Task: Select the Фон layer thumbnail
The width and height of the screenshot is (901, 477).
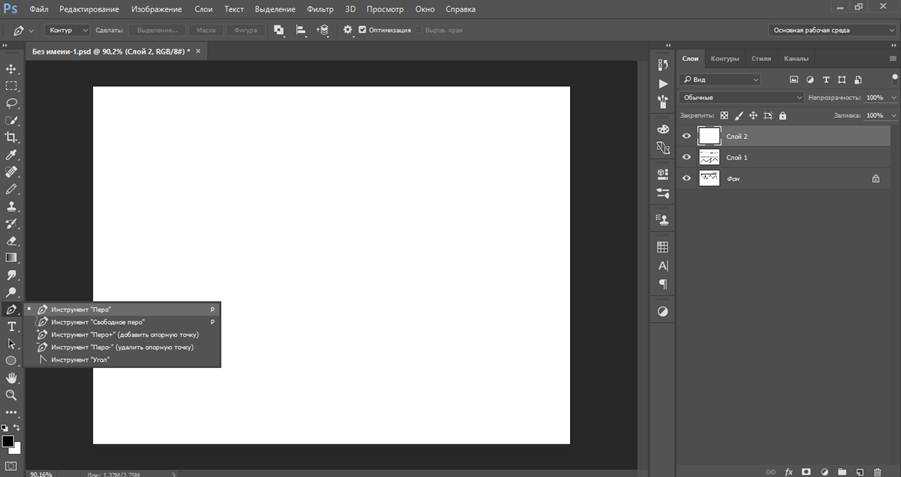Action: 710,178
